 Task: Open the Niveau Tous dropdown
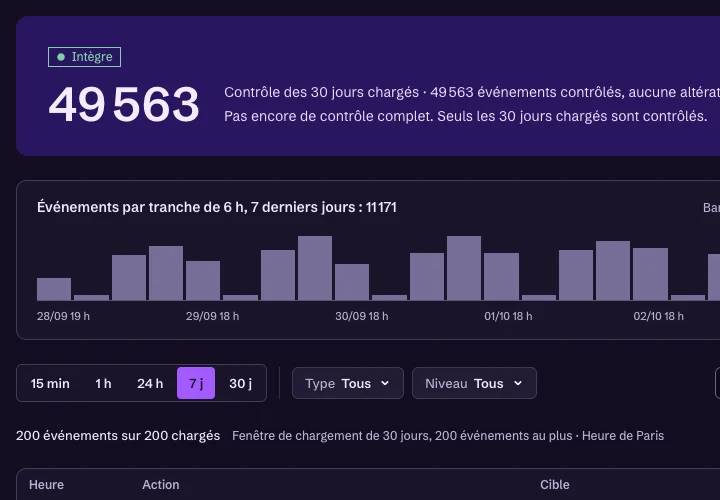pos(474,383)
